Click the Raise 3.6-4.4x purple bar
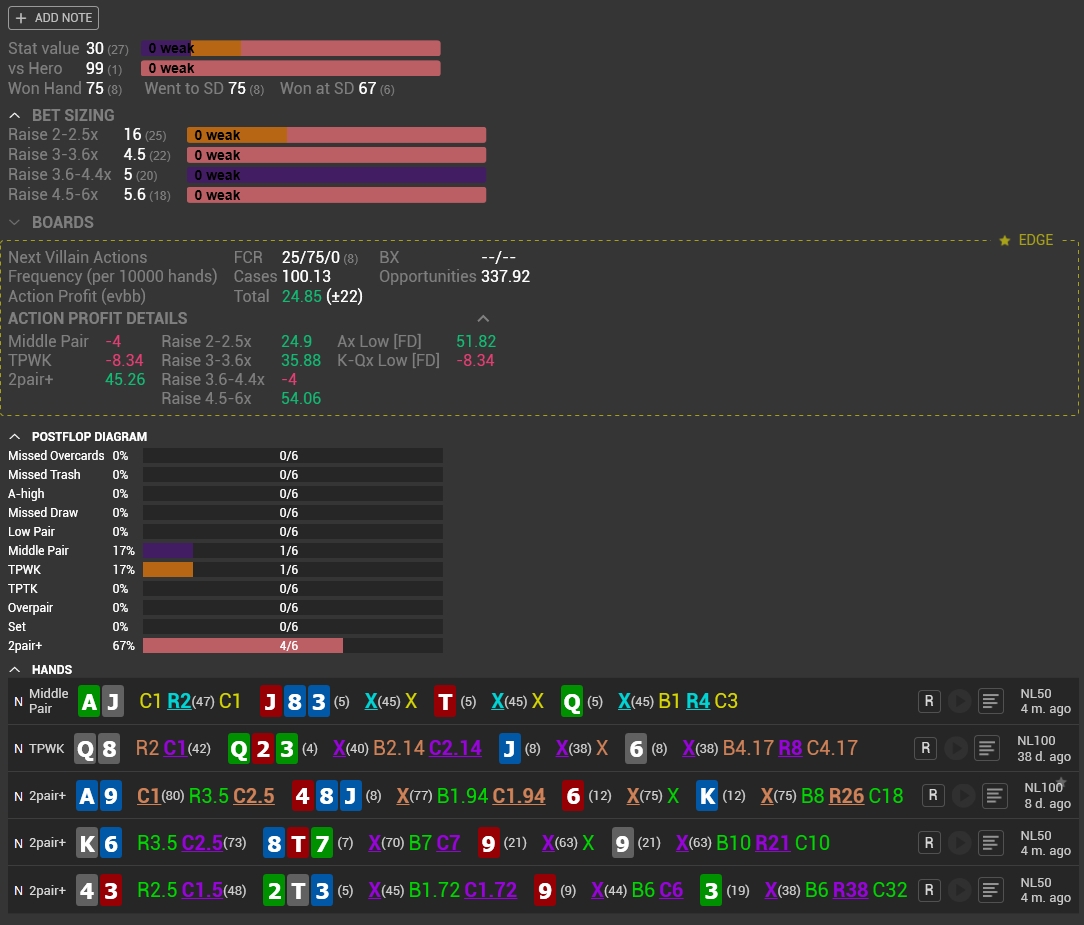Viewport: 1084px width, 925px height. [x=336, y=175]
